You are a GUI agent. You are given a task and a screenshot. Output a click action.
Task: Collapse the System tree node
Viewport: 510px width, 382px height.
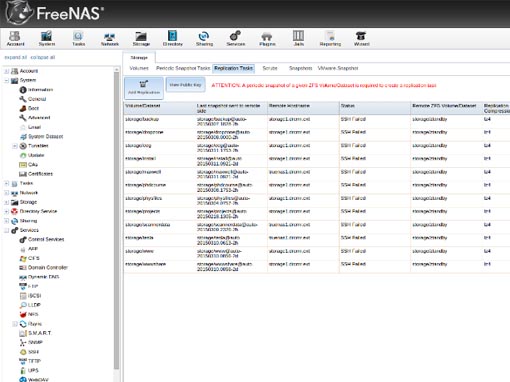click(x=7, y=80)
